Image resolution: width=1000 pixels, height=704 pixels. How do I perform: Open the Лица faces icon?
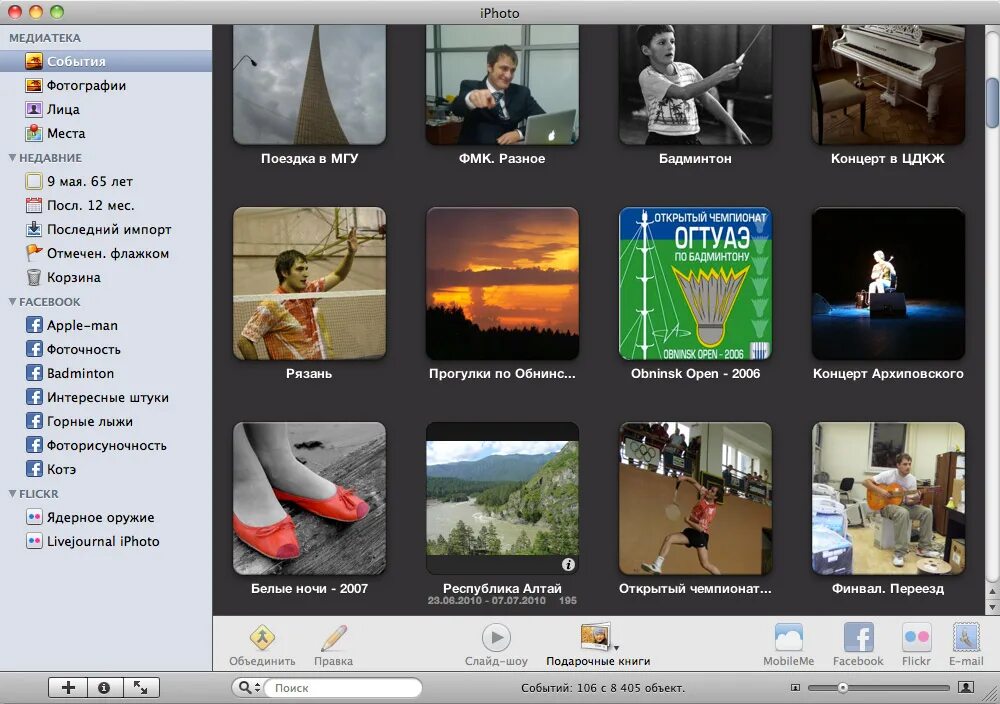(x=34, y=109)
